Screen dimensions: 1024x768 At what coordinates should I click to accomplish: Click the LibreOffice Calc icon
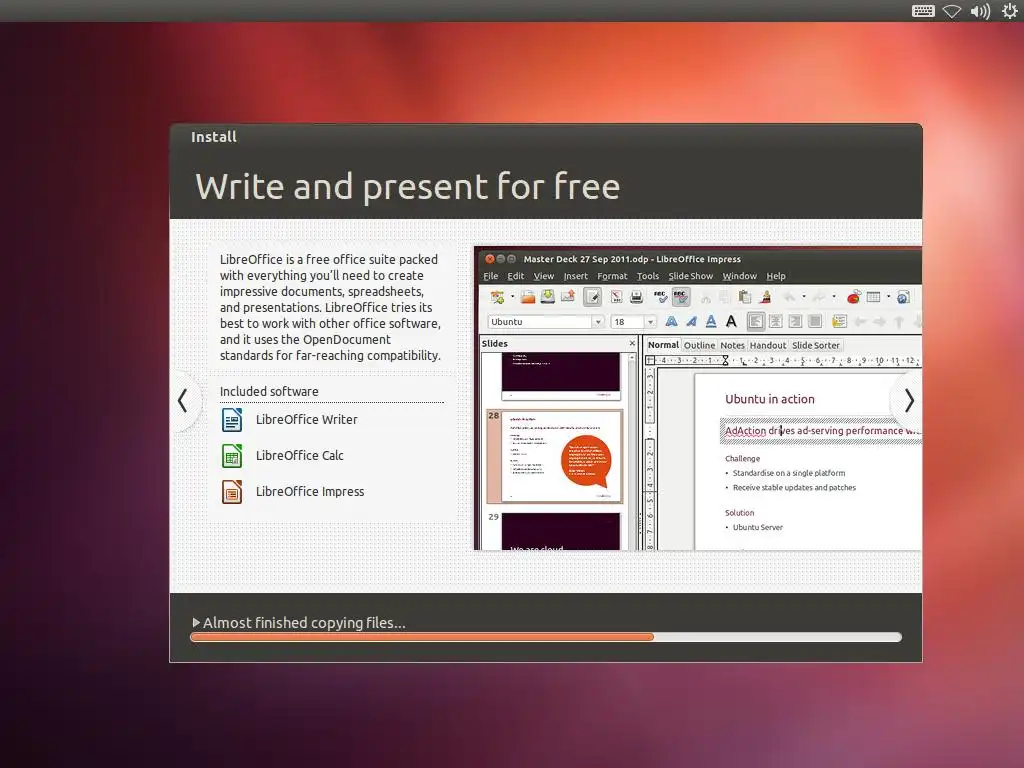tap(232, 455)
